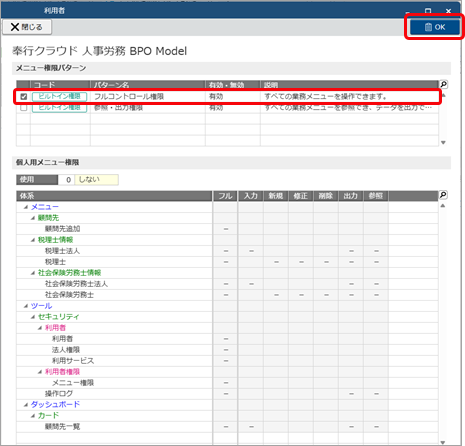Click the フルコントロール権限 pattern name cell

(148, 97)
